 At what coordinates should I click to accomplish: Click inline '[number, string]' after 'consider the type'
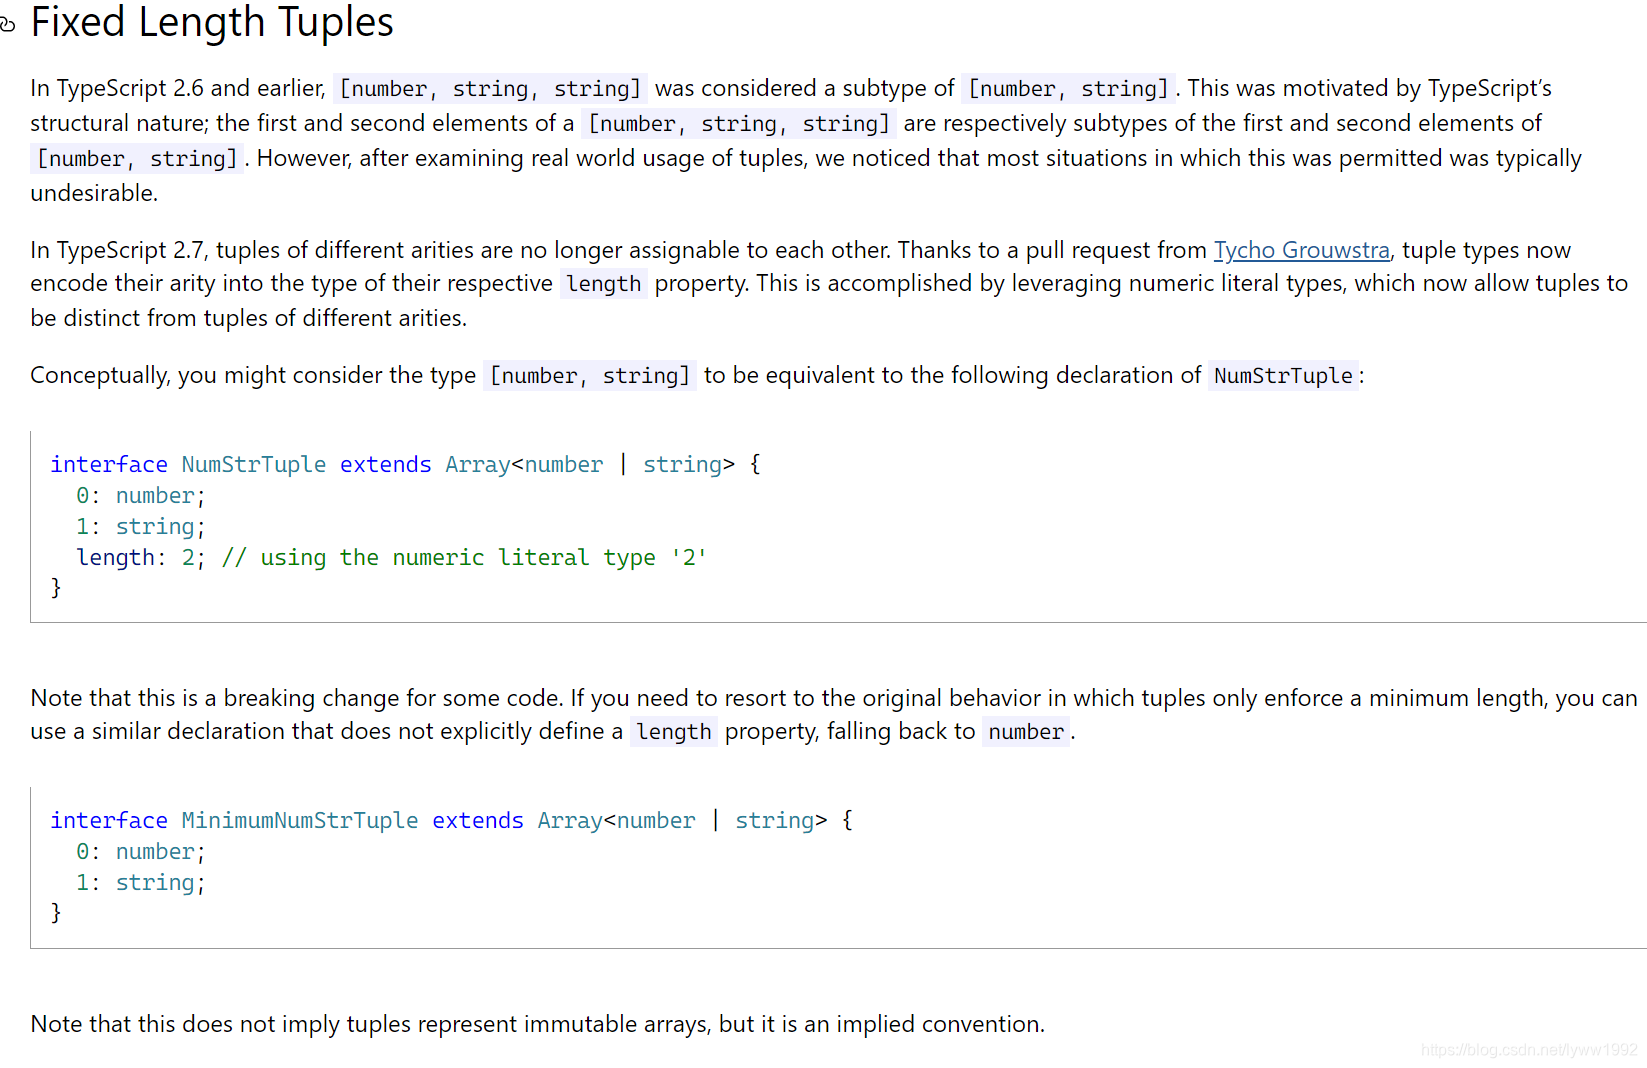click(590, 376)
